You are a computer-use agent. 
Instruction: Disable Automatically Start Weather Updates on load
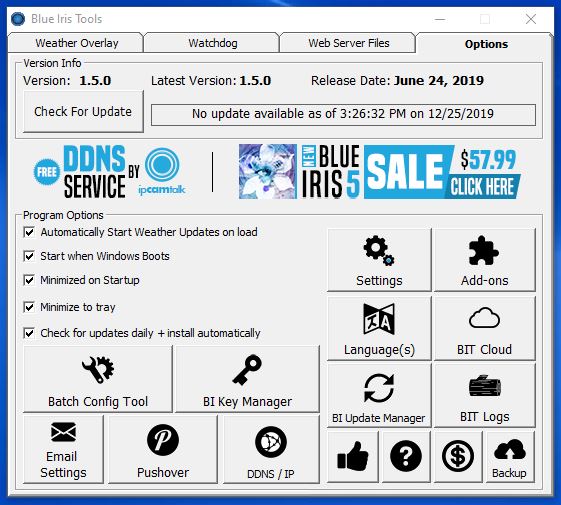click(x=29, y=232)
